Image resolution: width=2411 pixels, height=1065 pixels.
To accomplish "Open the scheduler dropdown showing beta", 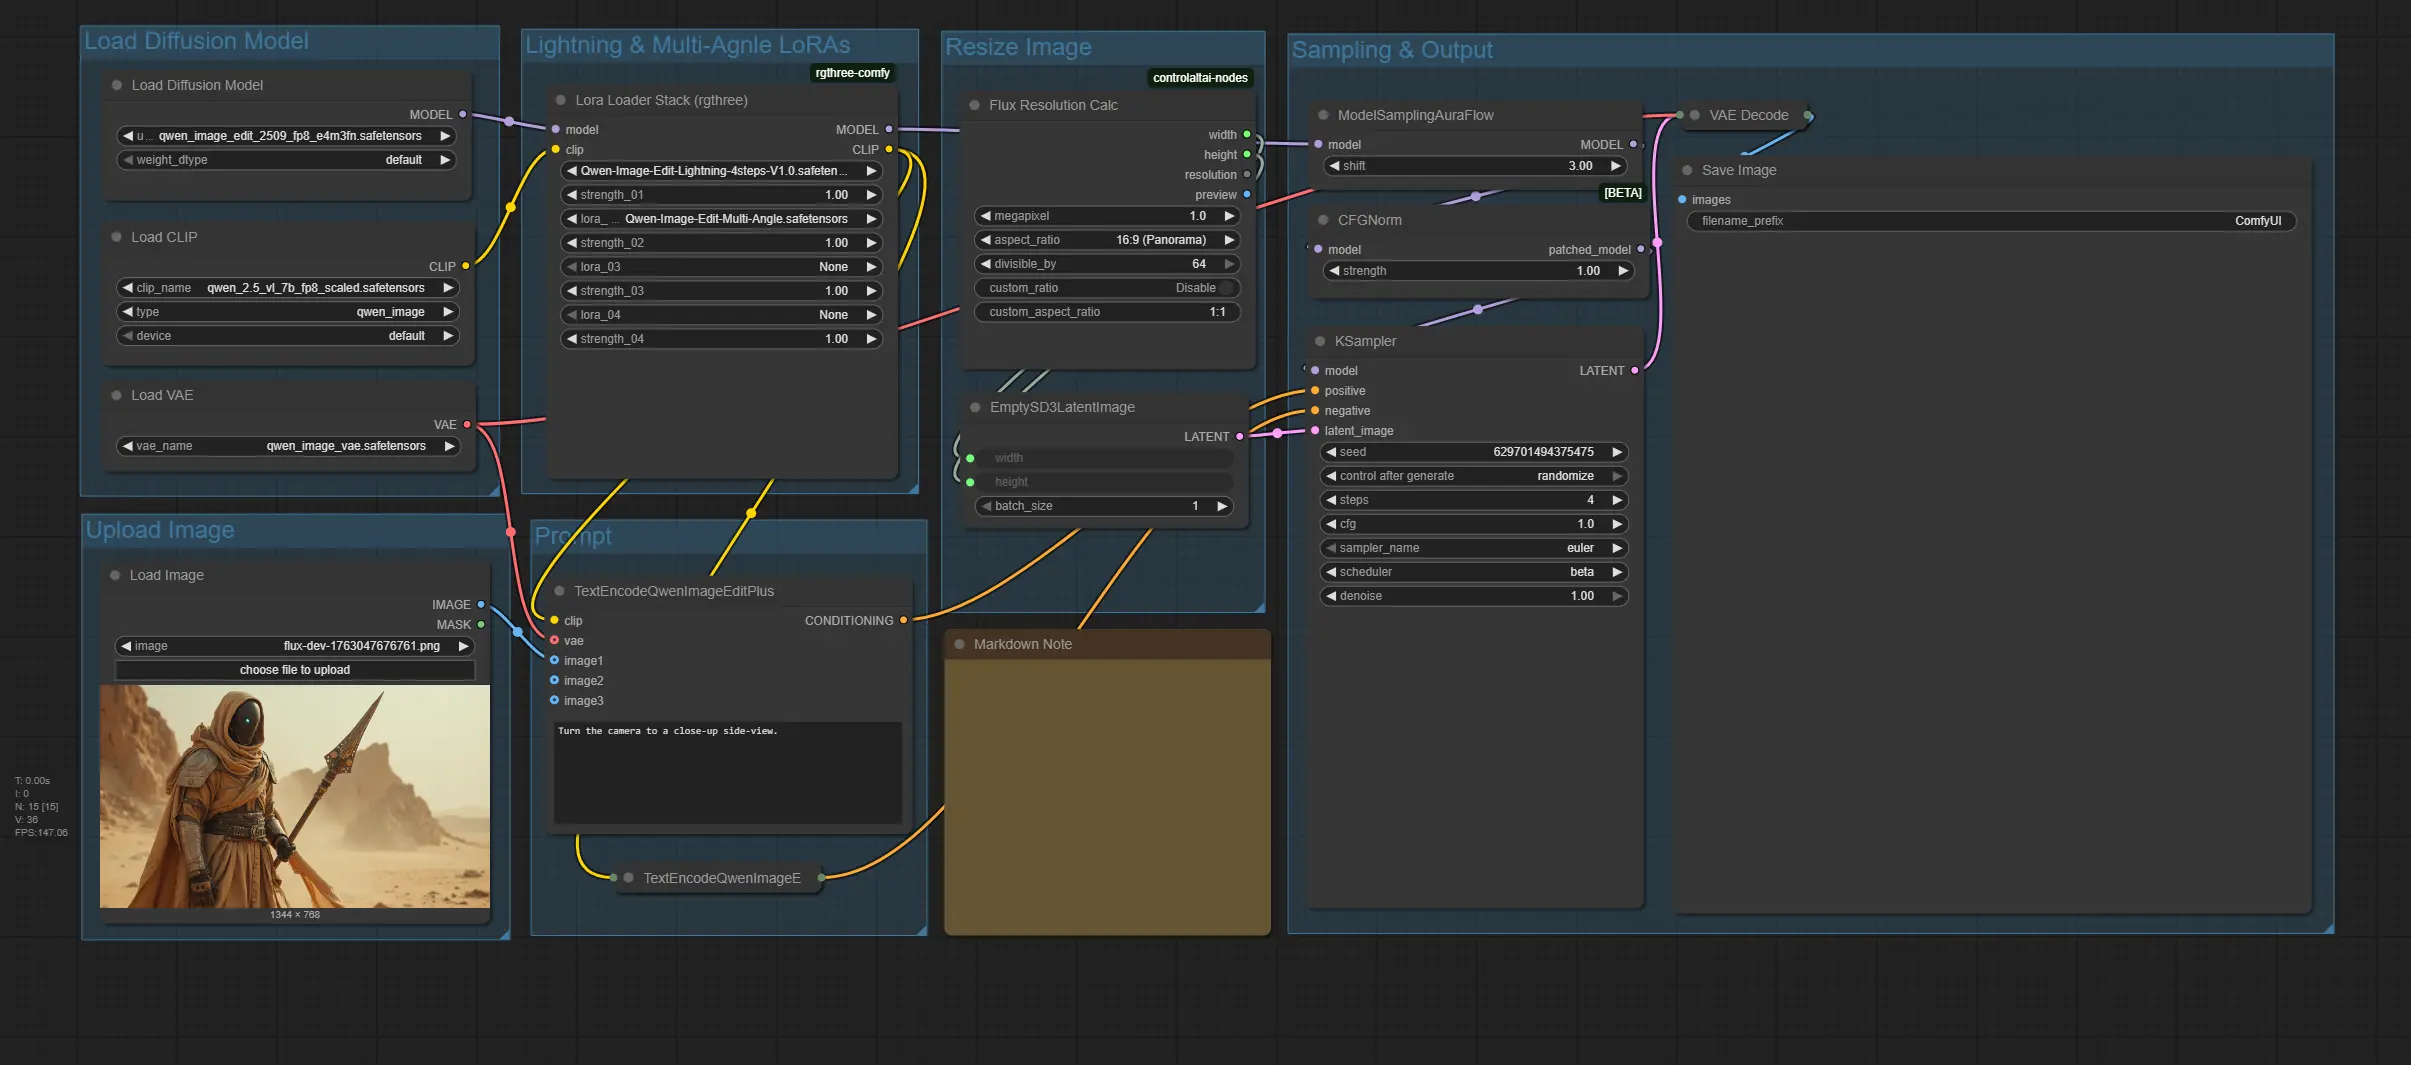I will pos(1473,572).
